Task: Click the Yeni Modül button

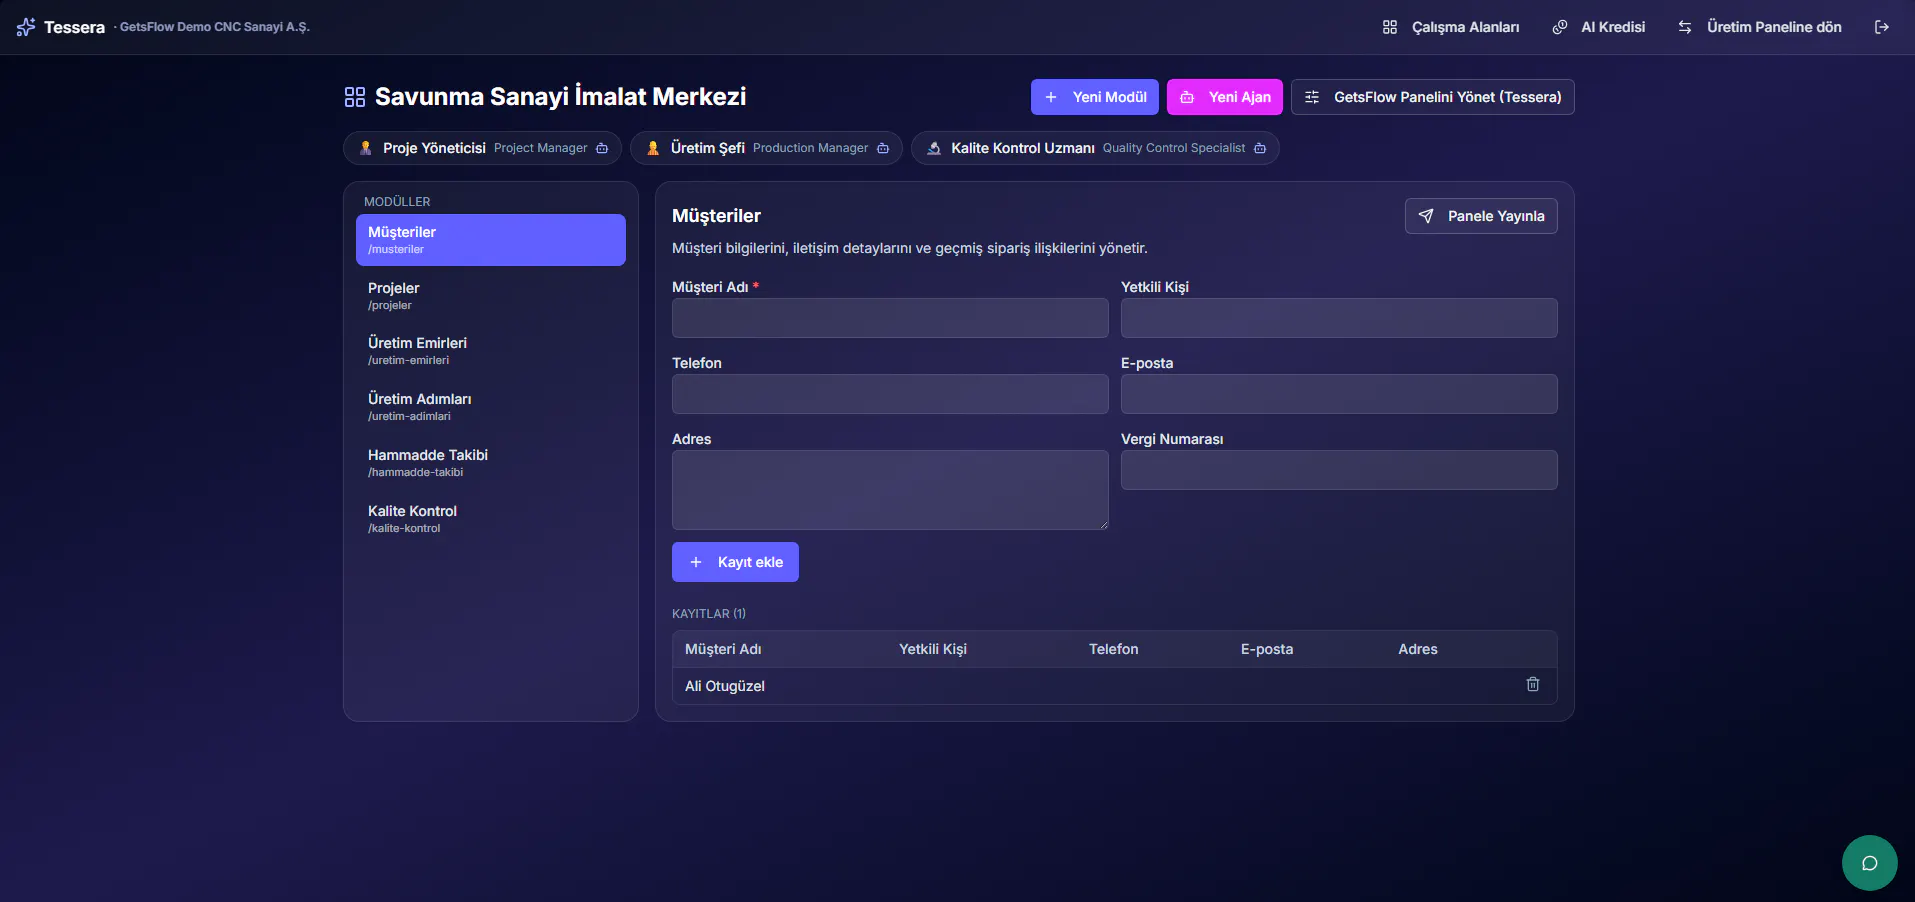Action: coord(1095,97)
